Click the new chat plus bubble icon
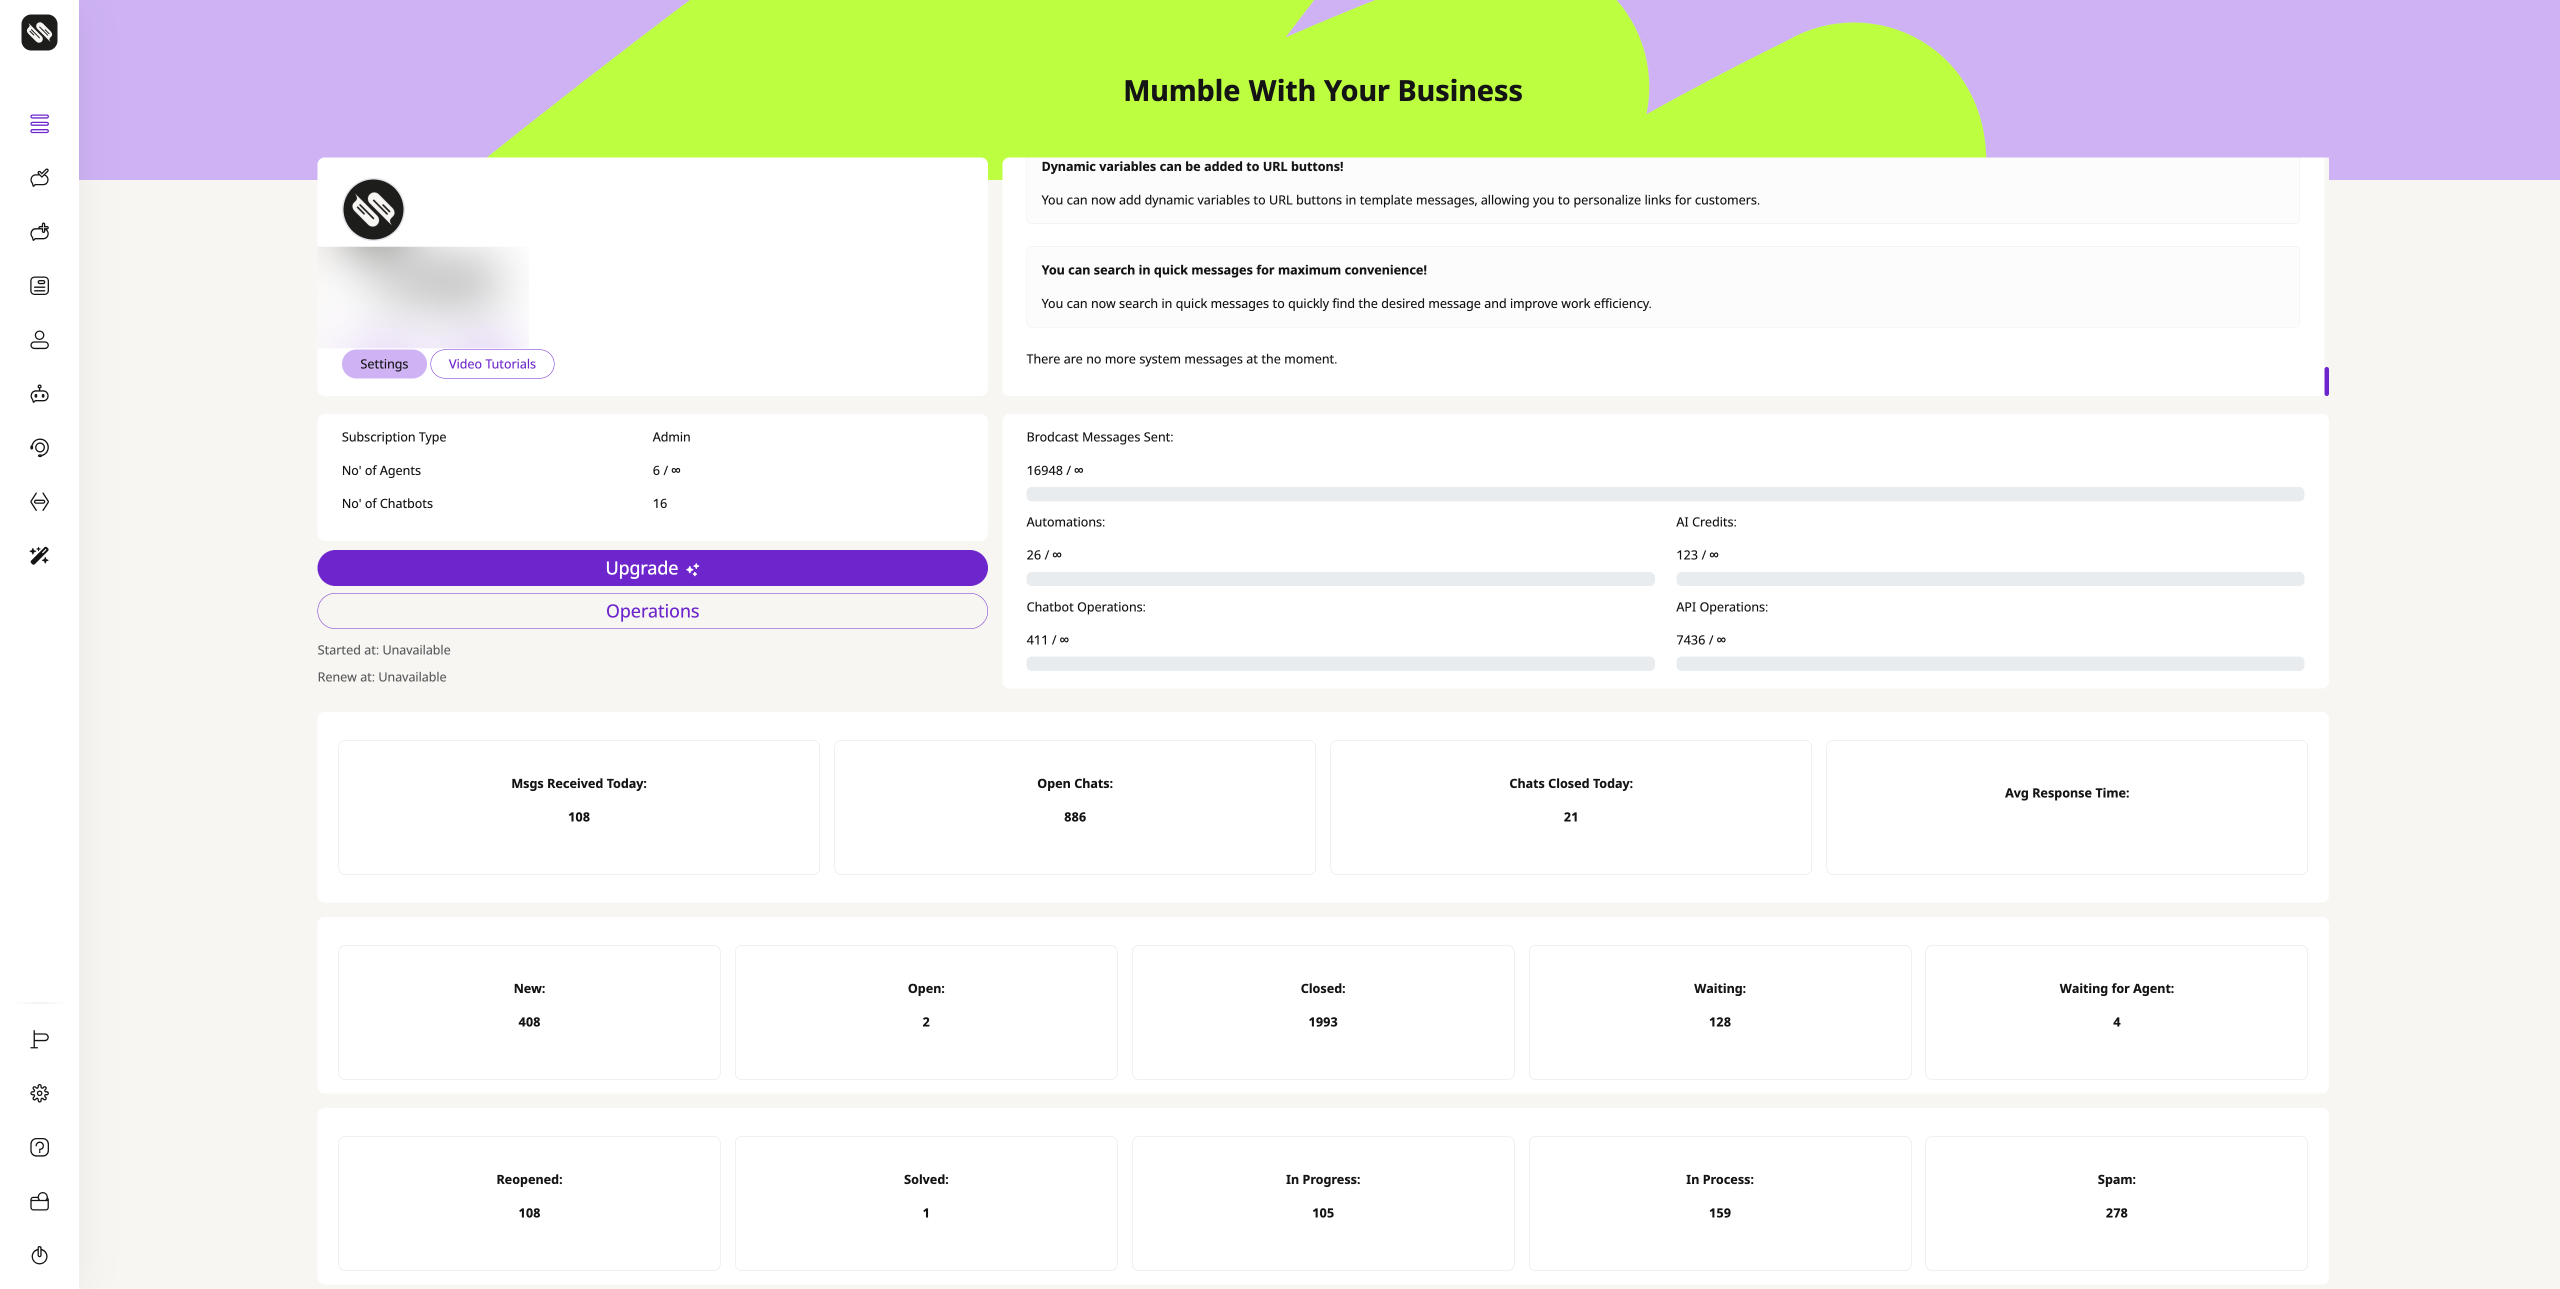2560x1289 pixels. pyautogui.click(x=39, y=232)
